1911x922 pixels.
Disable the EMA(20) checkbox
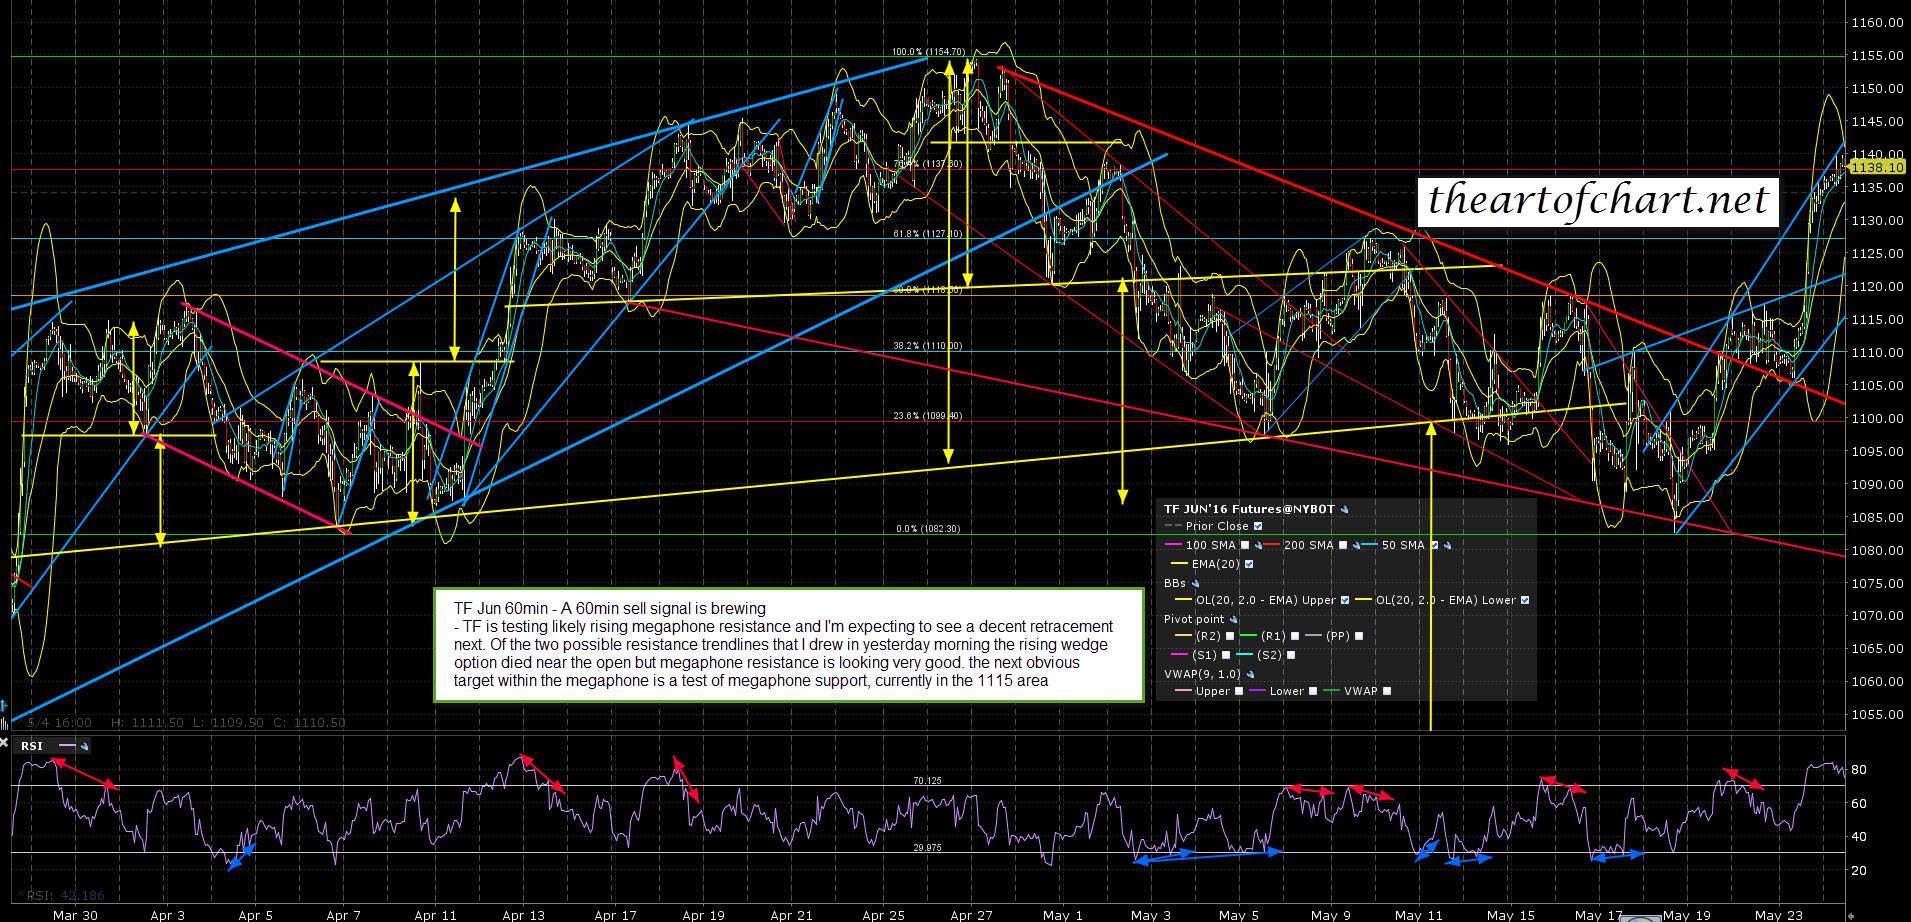click(1249, 564)
